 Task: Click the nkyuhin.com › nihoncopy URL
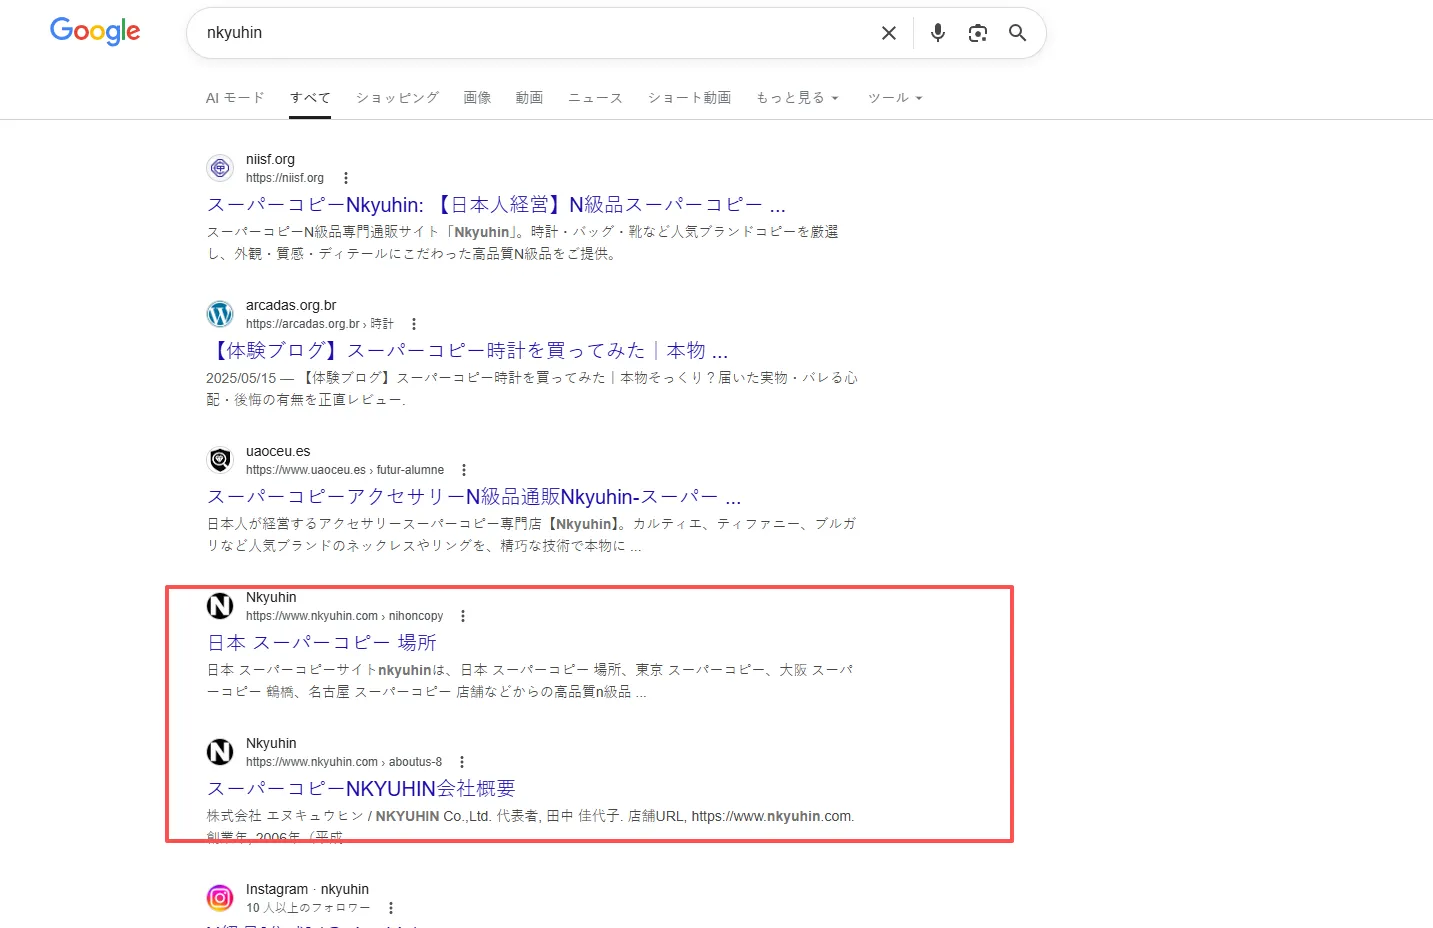click(x=344, y=616)
